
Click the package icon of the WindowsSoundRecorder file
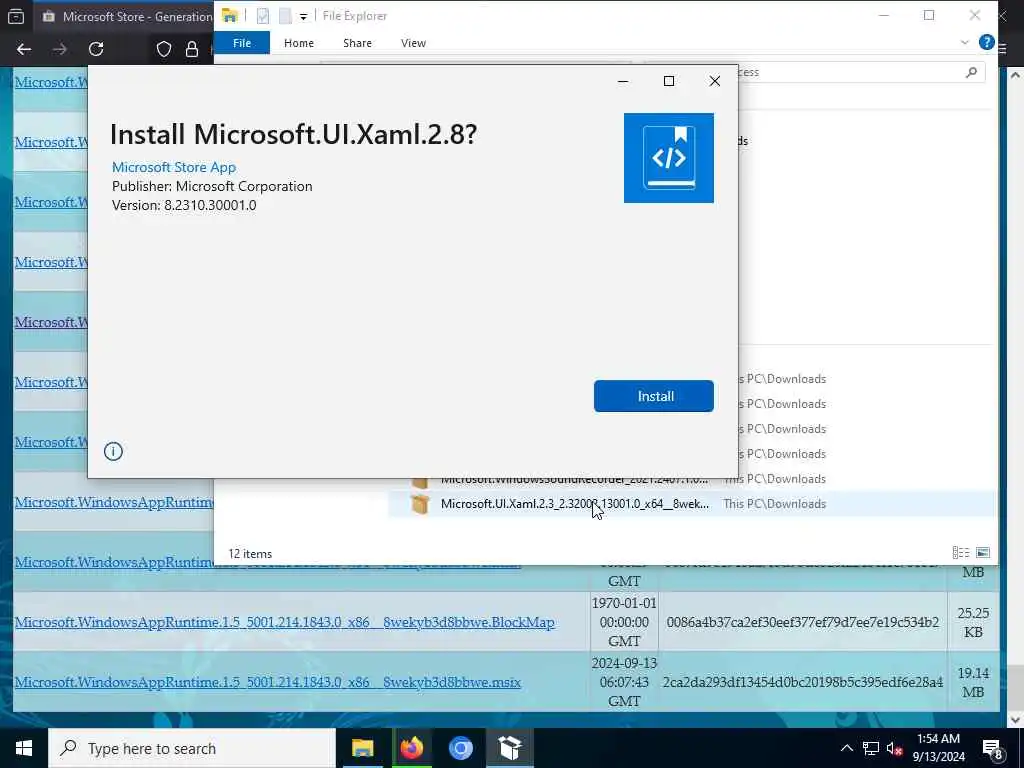tap(420, 483)
